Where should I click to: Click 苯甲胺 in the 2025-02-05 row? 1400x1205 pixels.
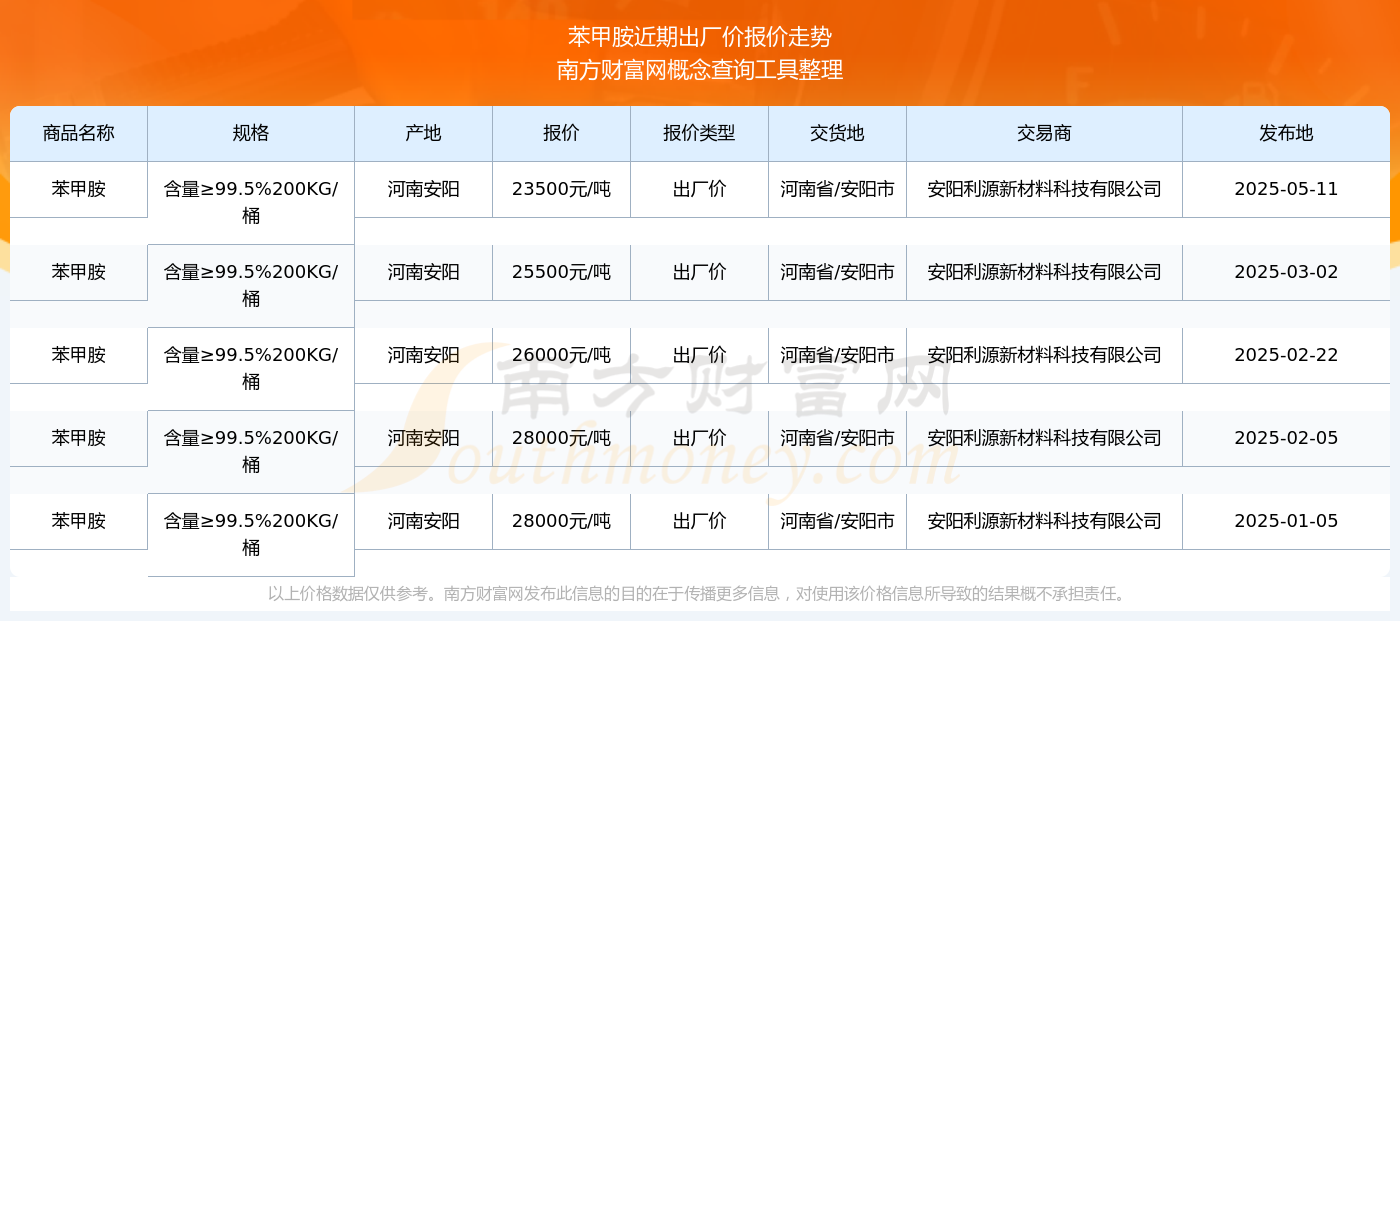(x=79, y=438)
